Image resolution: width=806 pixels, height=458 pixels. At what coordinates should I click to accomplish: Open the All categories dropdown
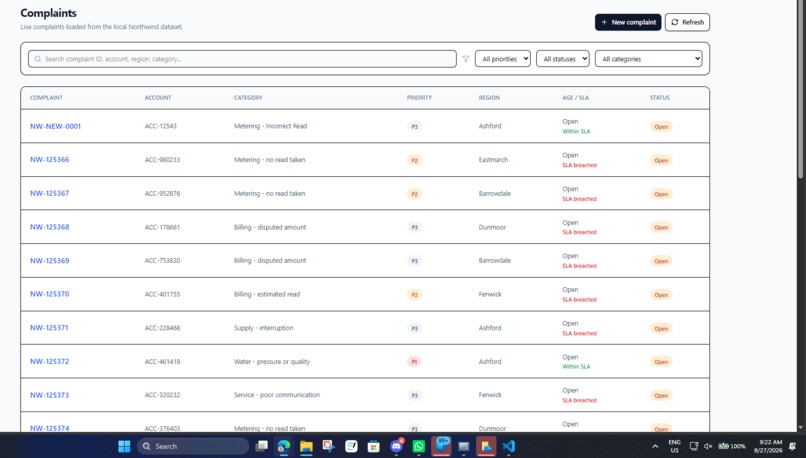[x=649, y=59]
